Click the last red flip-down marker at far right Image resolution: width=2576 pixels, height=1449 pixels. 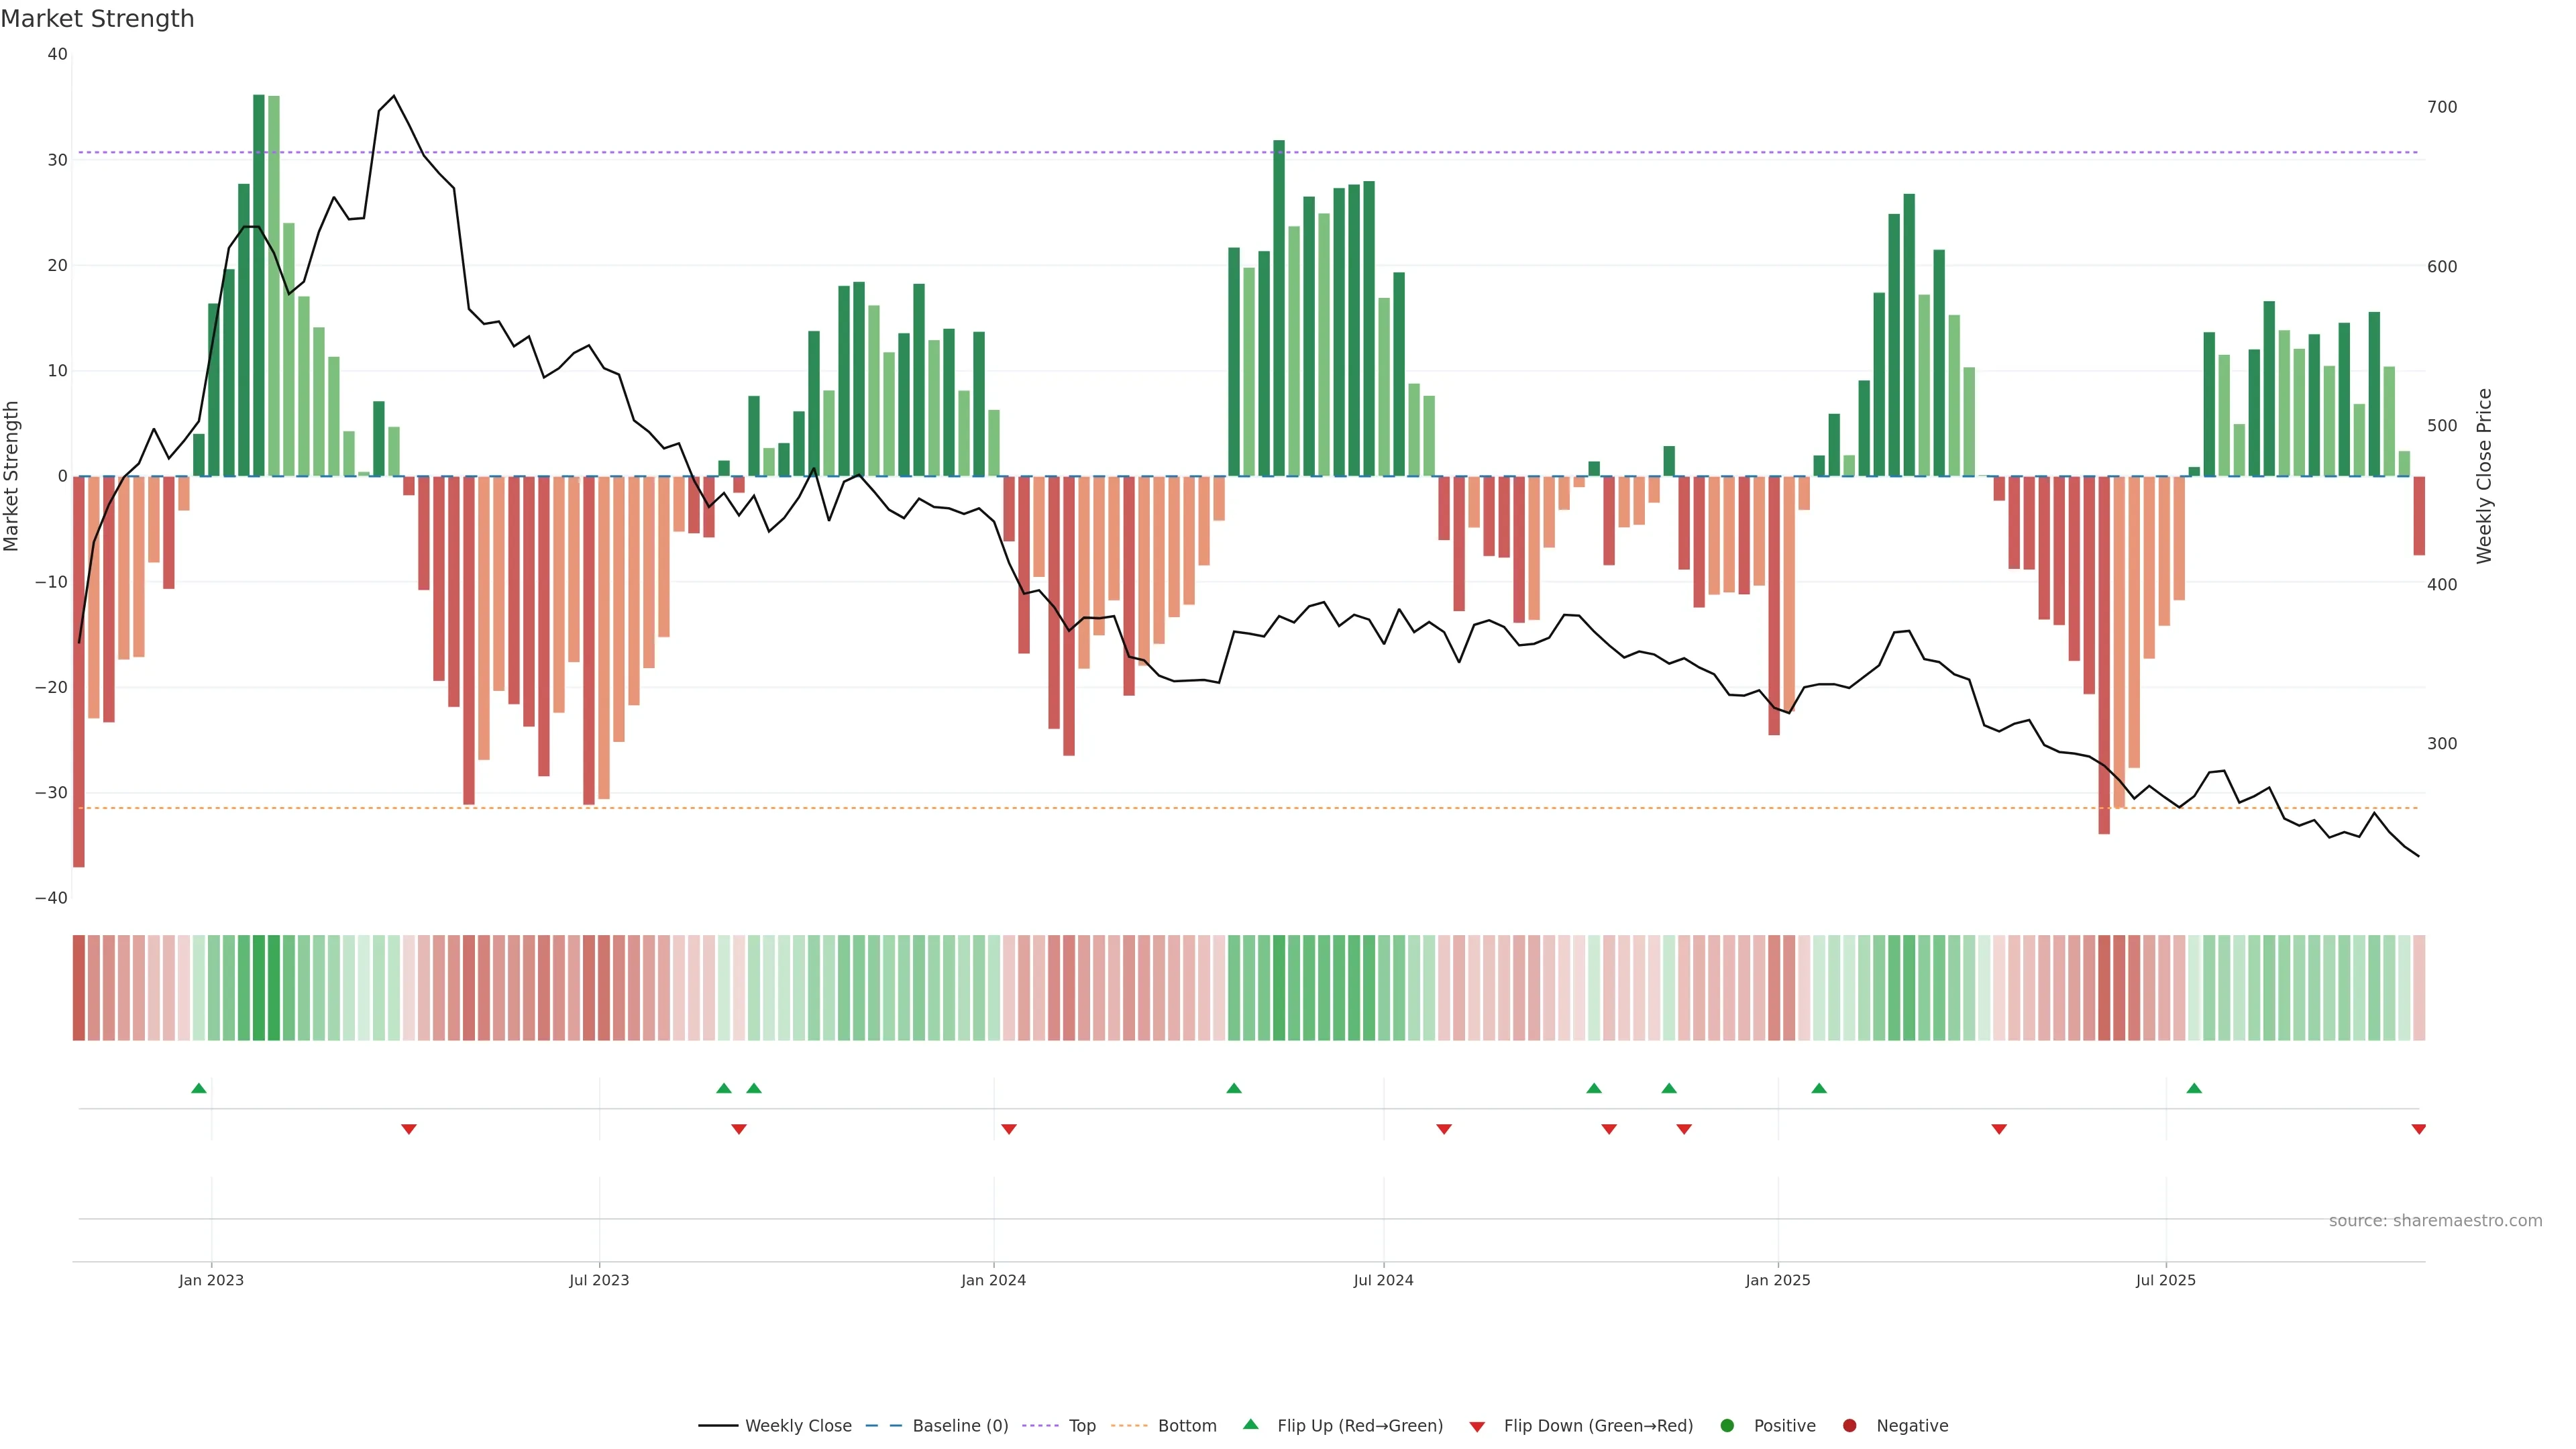[x=2418, y=1129]
